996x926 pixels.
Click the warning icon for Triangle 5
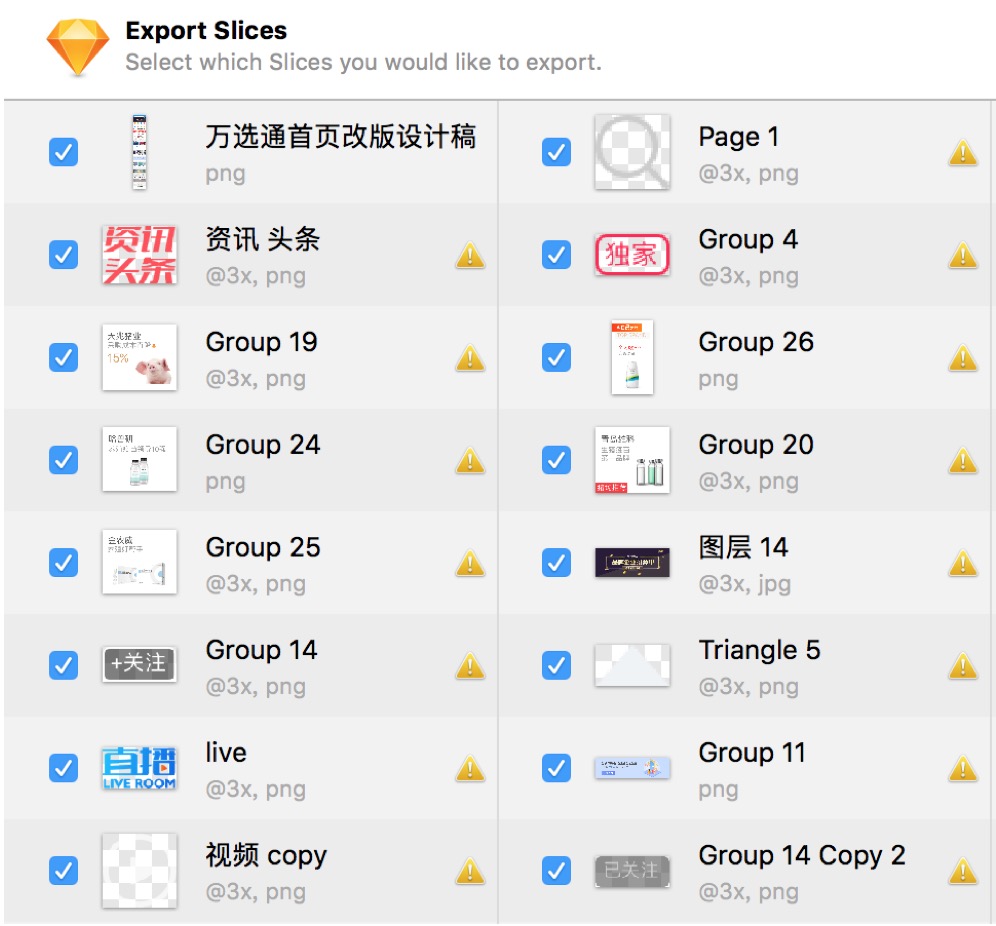pos(962,666)
